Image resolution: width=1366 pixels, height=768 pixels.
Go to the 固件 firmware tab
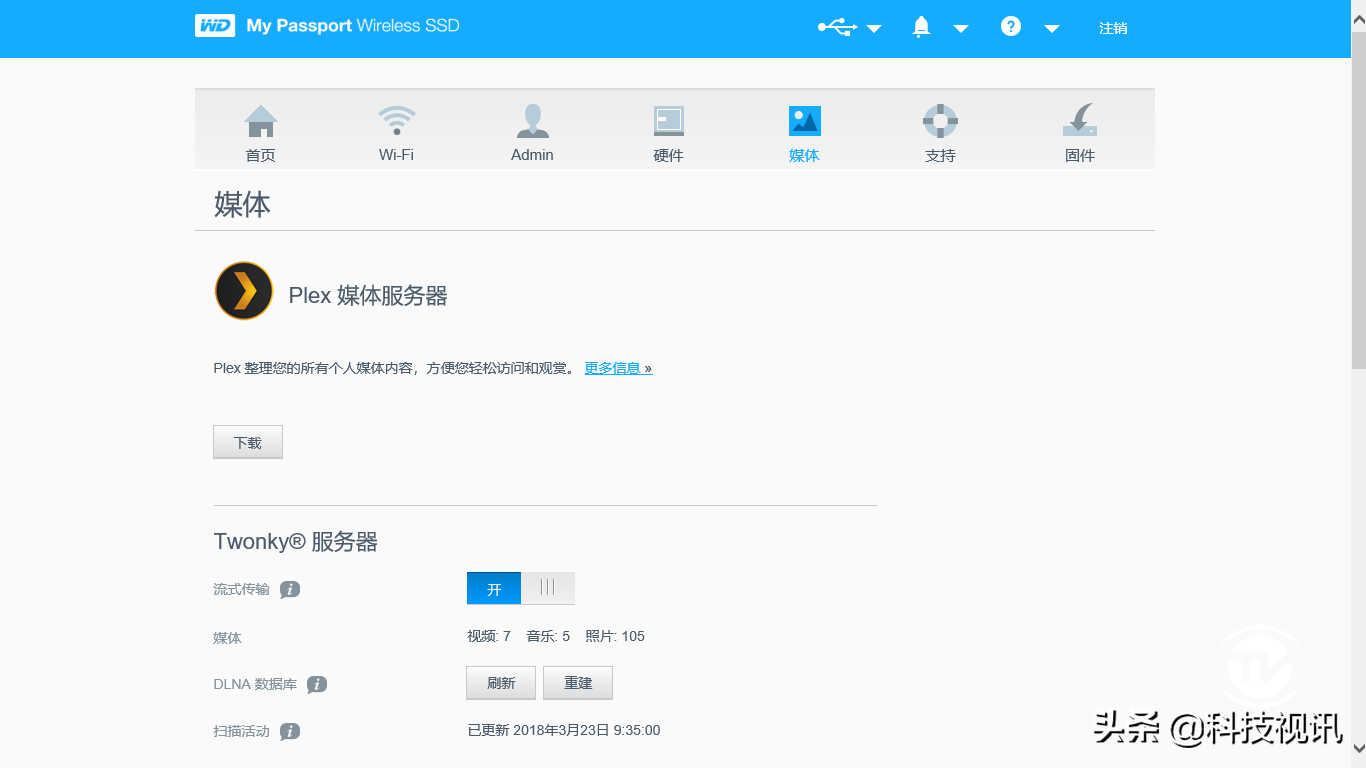(x=1080, y=133)
